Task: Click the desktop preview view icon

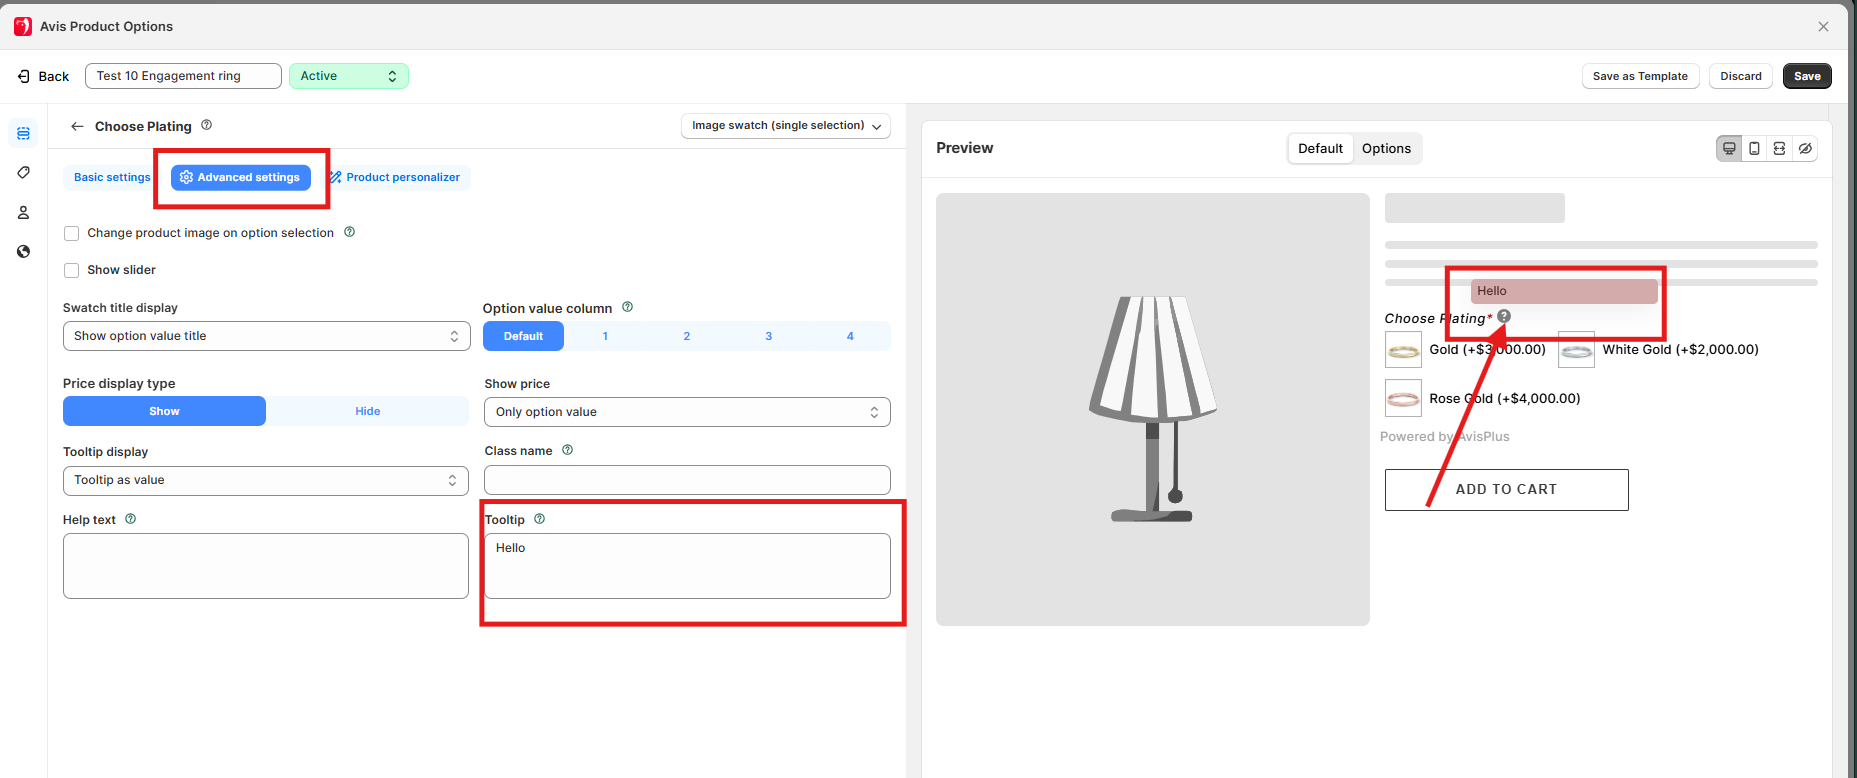Action: point(1728,148)
